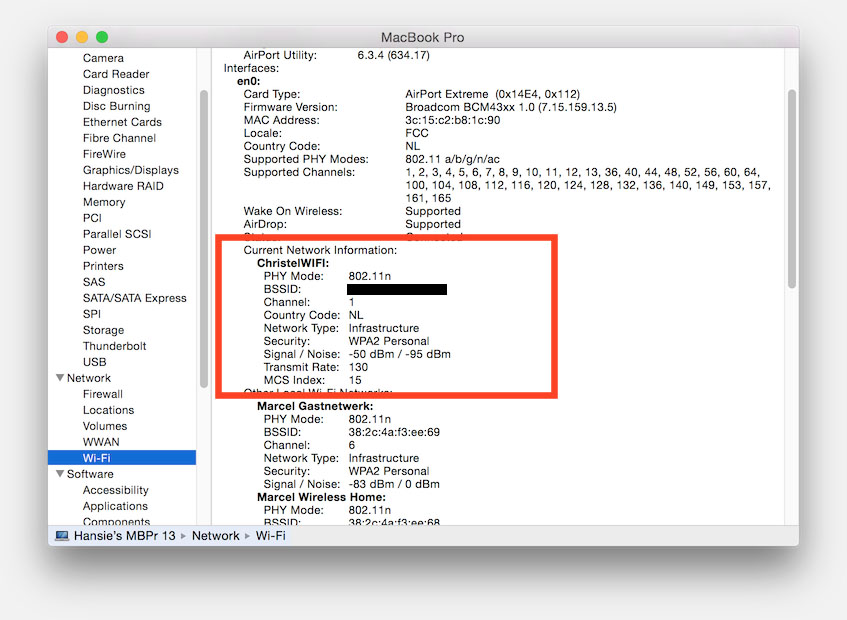Click Firmware Version Broadcom value
The width and height of the screenshot is (847, 620).
click(x=511, y=107)
